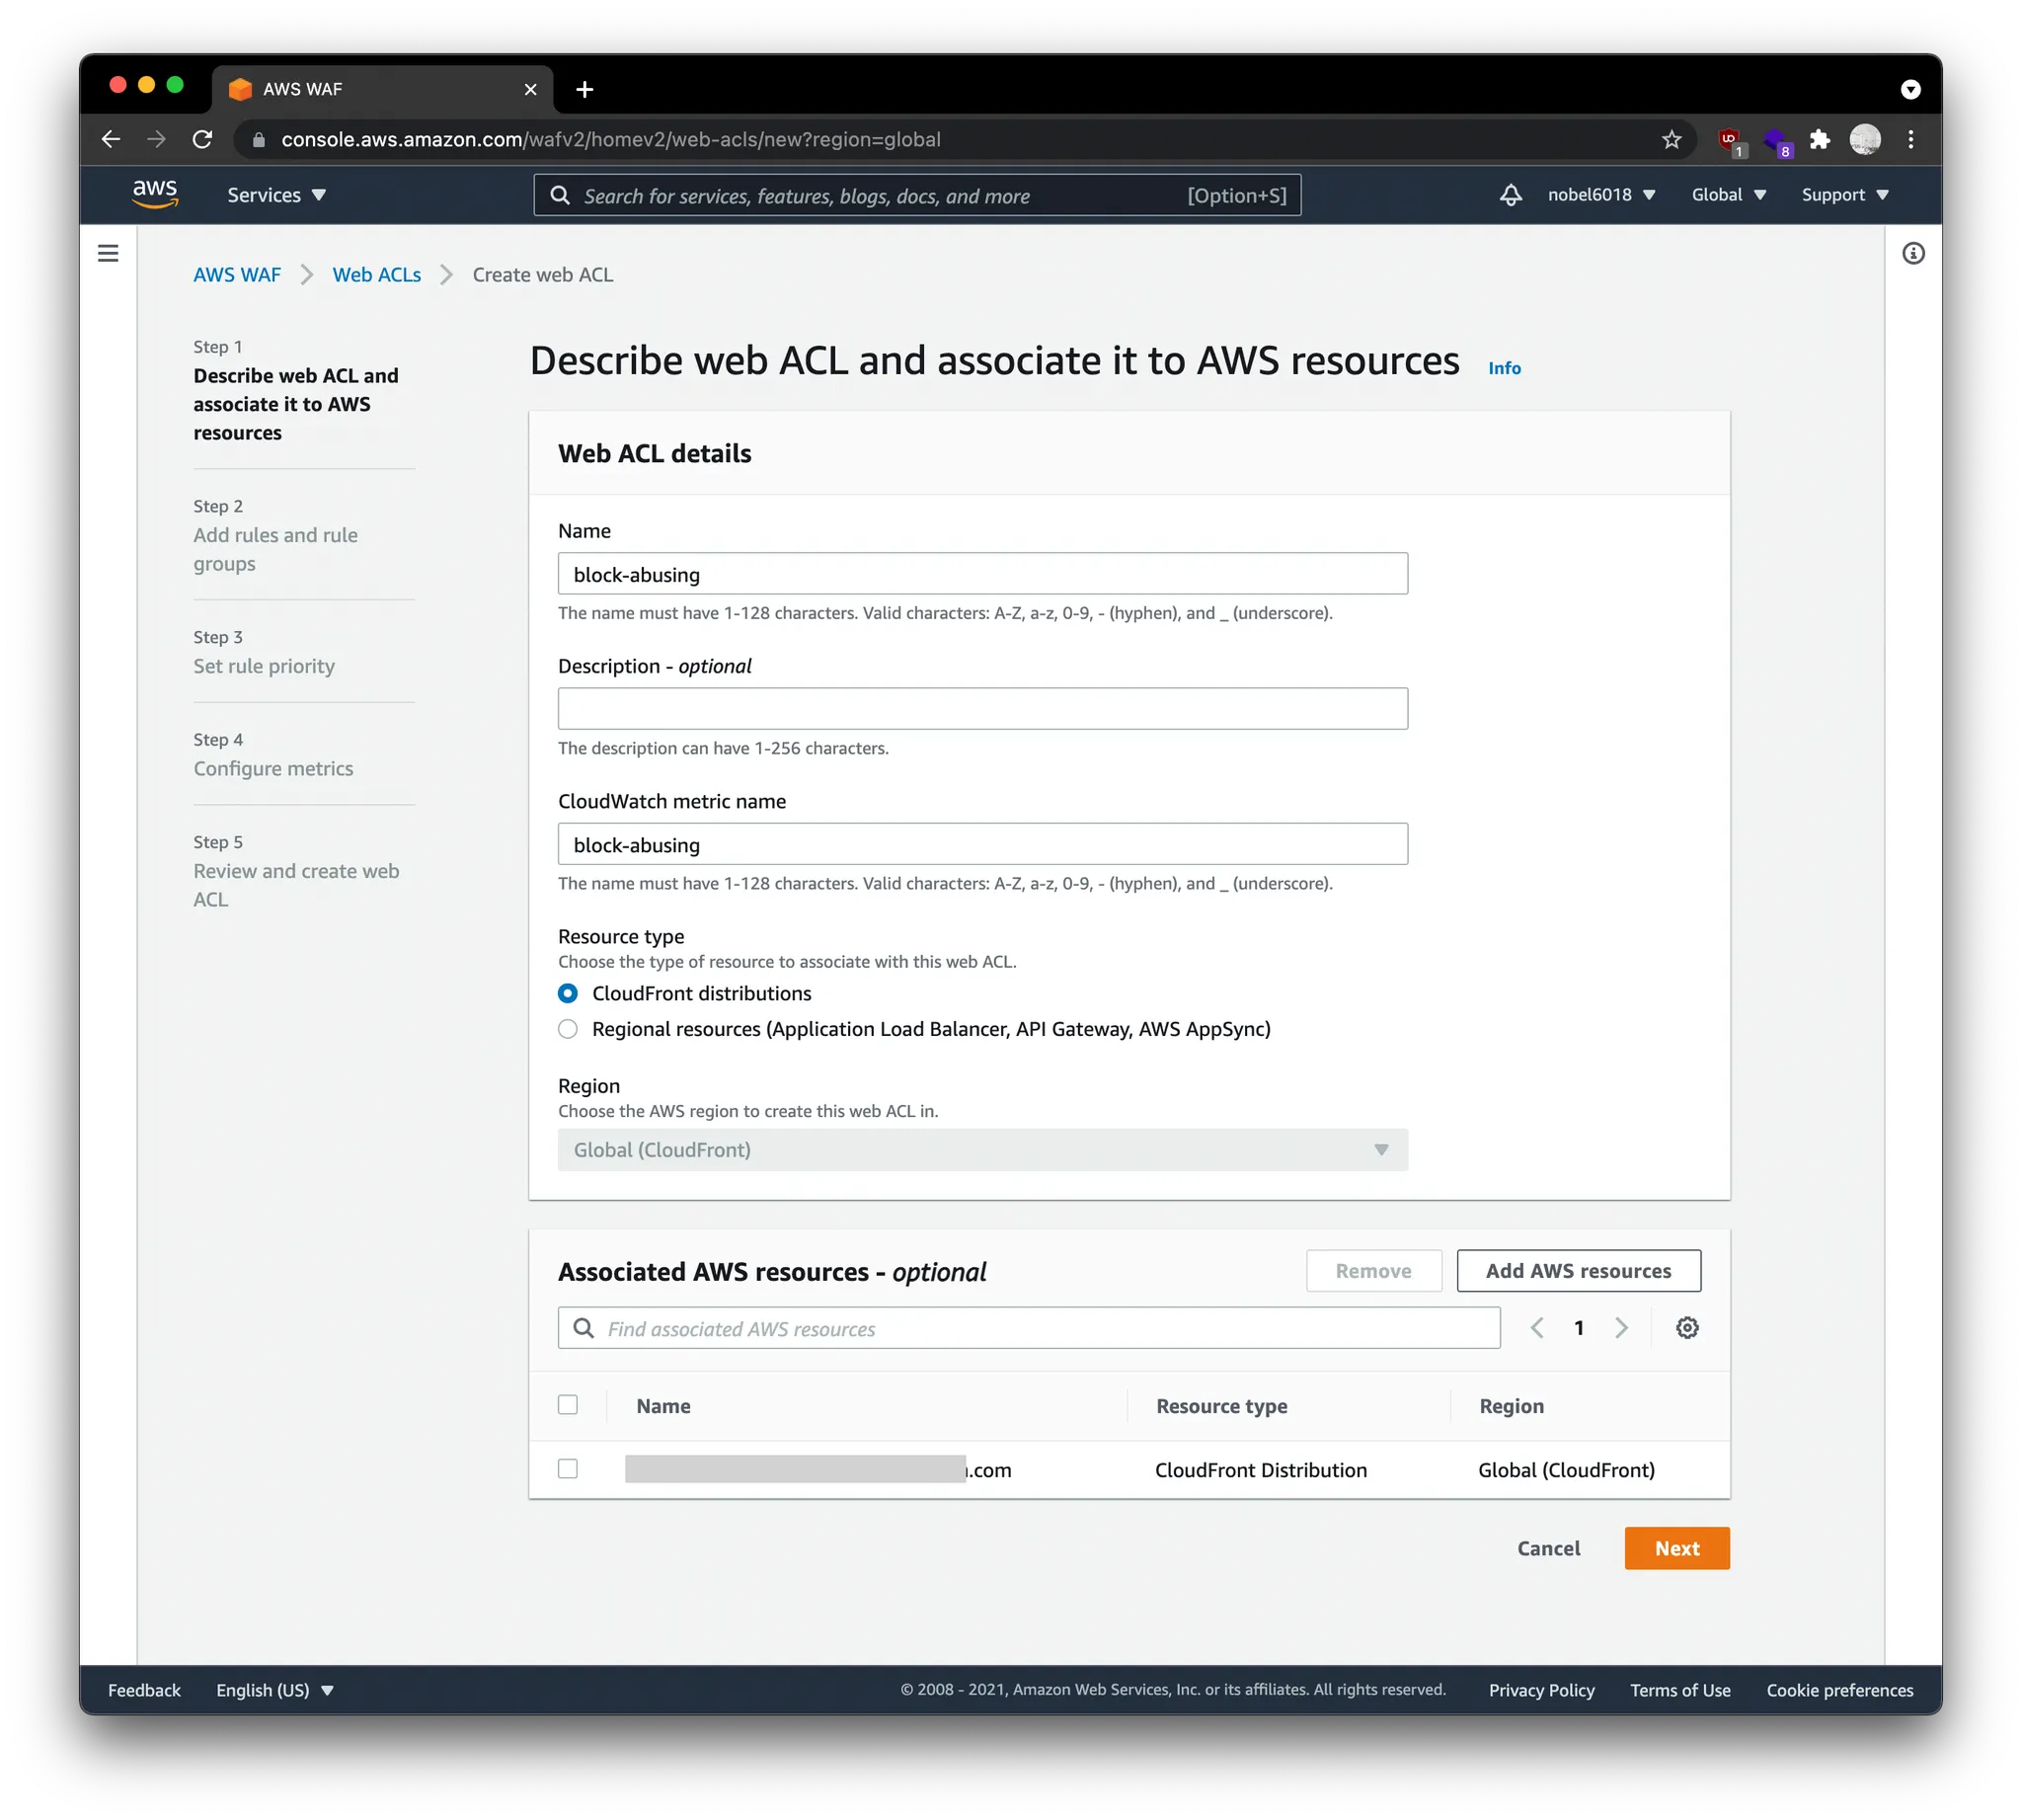2022x1820 pixels.
Task: Open the nobel6018 account dropdown
Action: [x=1600, y=195]
